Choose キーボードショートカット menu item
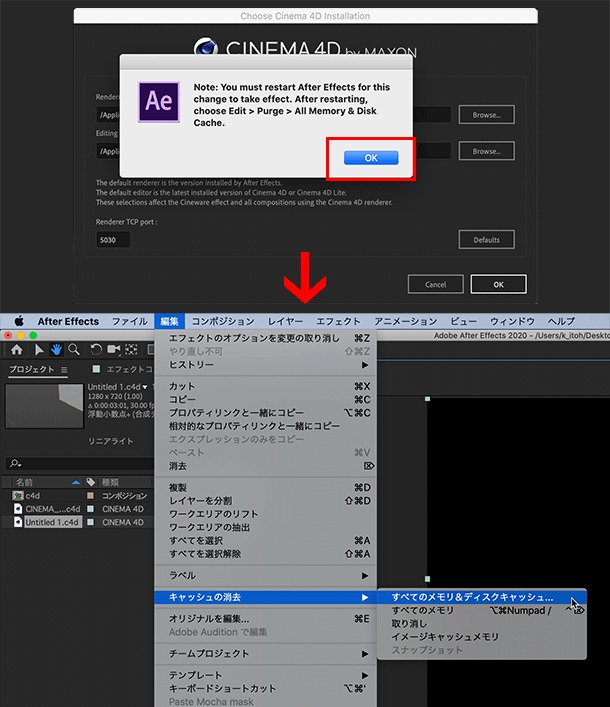This screenshot has width=610, height=707. tap(266, 689)
